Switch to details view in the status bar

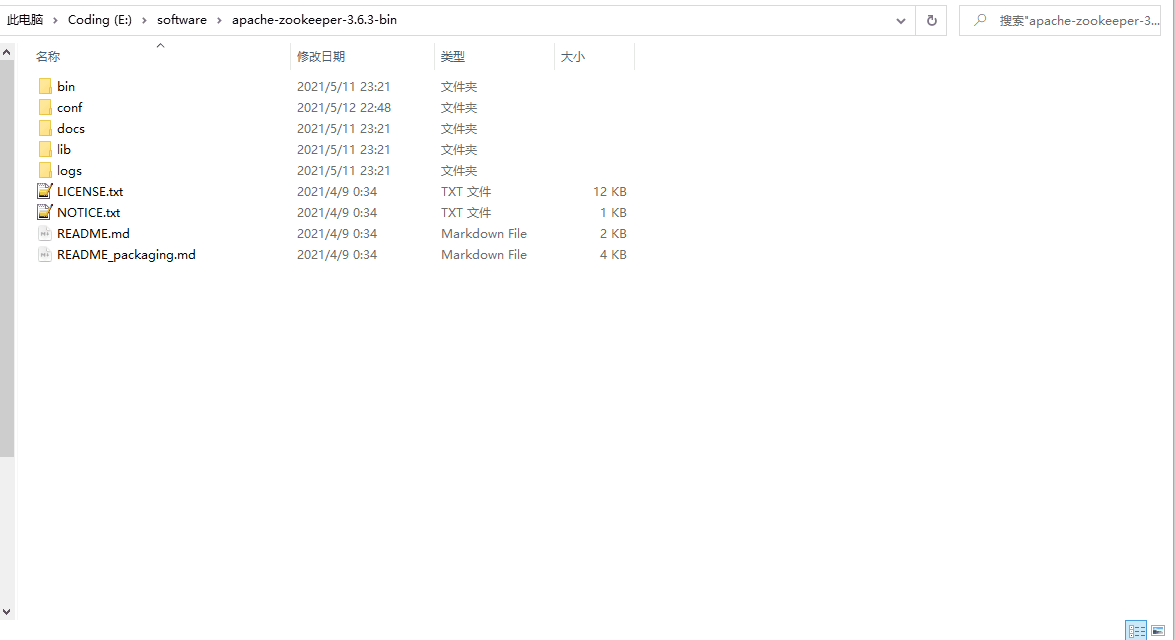pos(1136,630)
